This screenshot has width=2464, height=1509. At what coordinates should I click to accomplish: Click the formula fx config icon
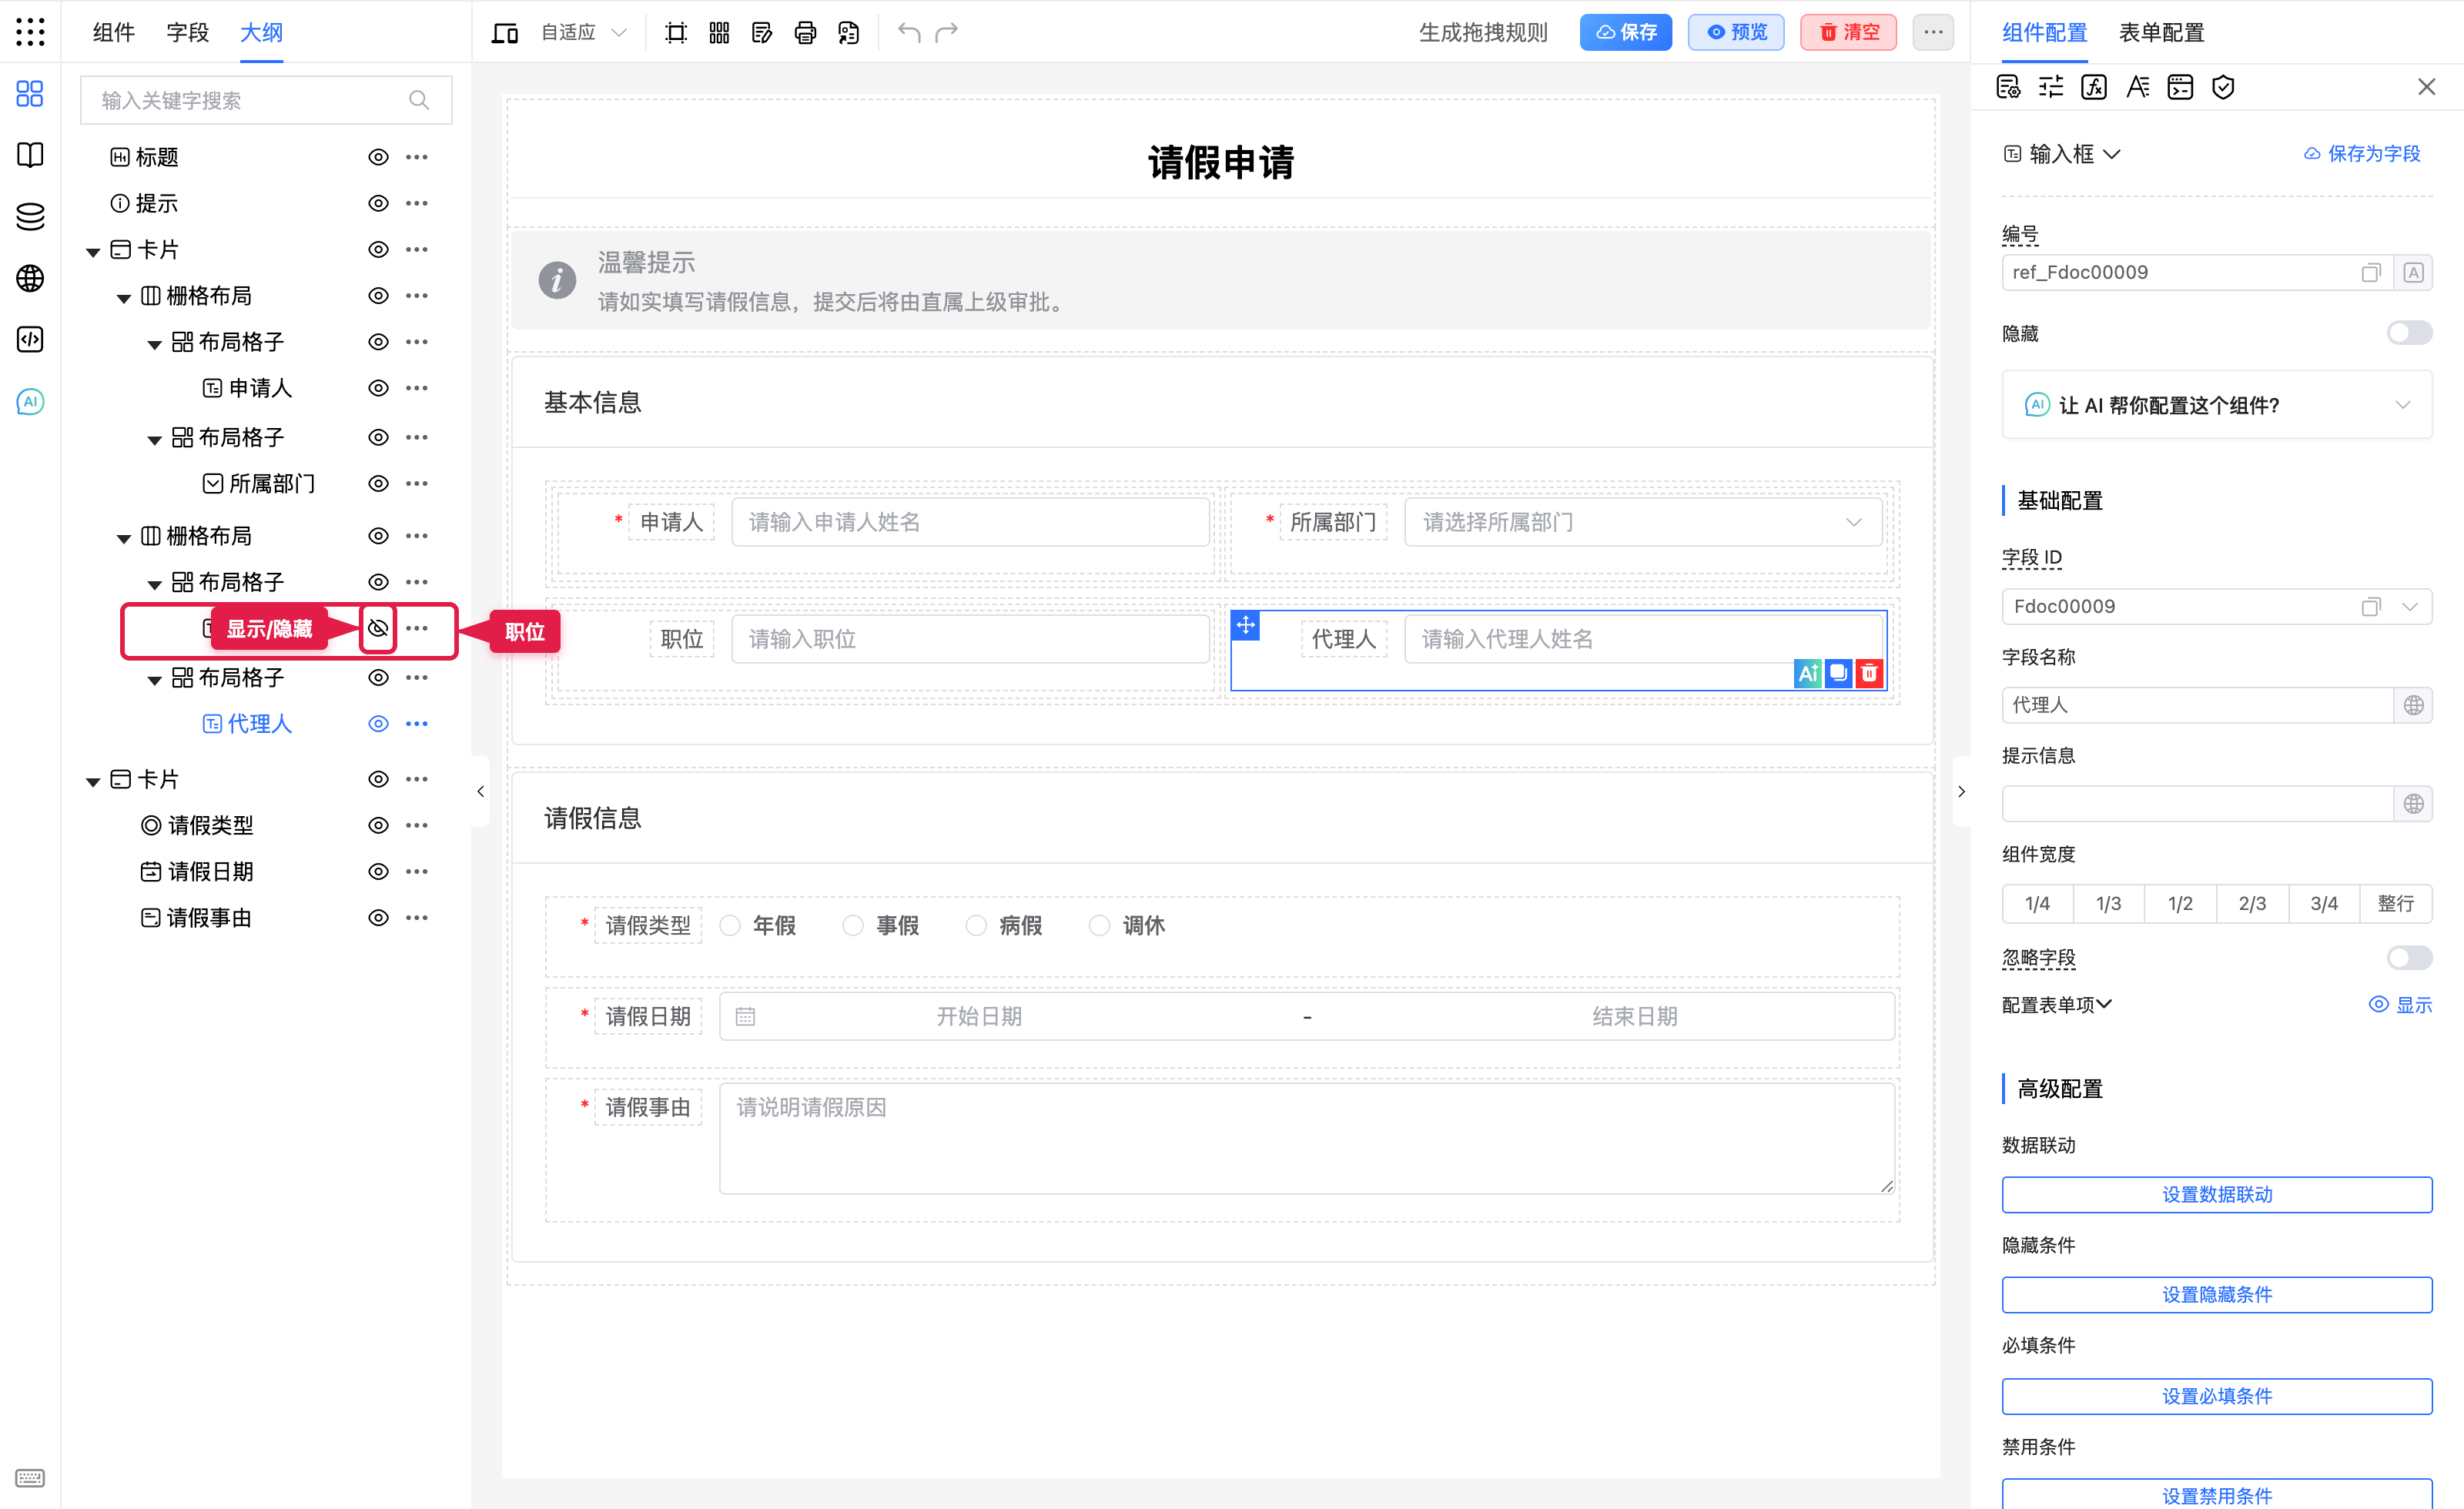point(2094,87)
